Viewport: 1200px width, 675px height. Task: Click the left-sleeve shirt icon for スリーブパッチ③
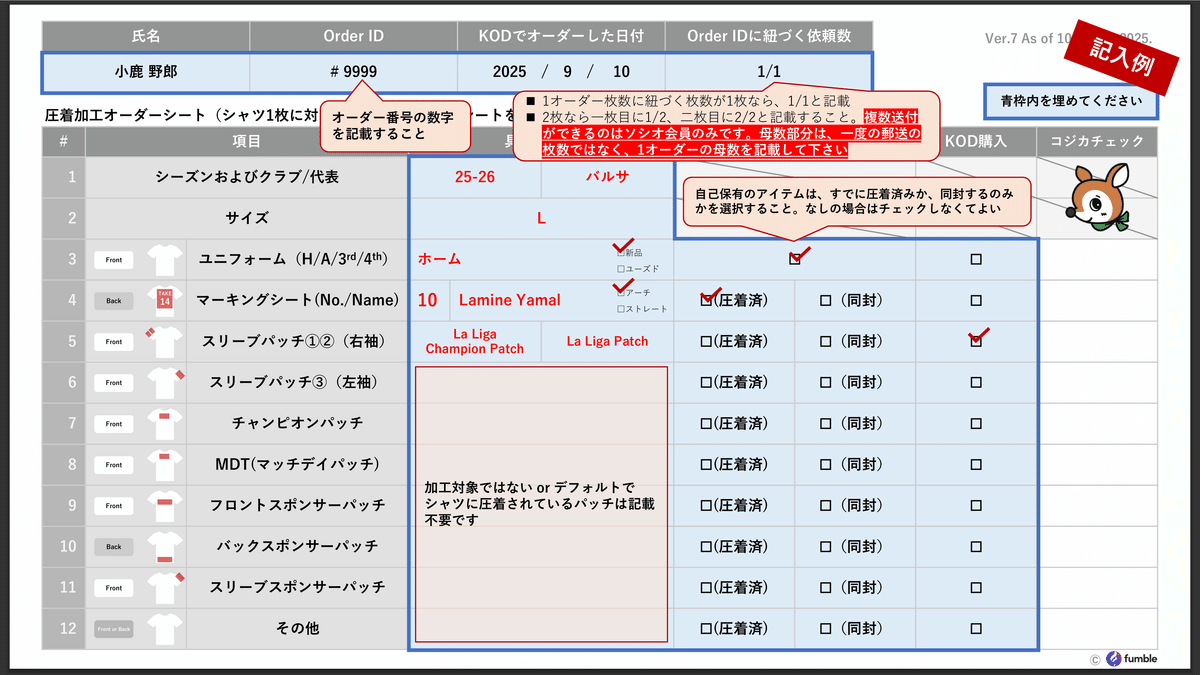(x=165, y=383)
